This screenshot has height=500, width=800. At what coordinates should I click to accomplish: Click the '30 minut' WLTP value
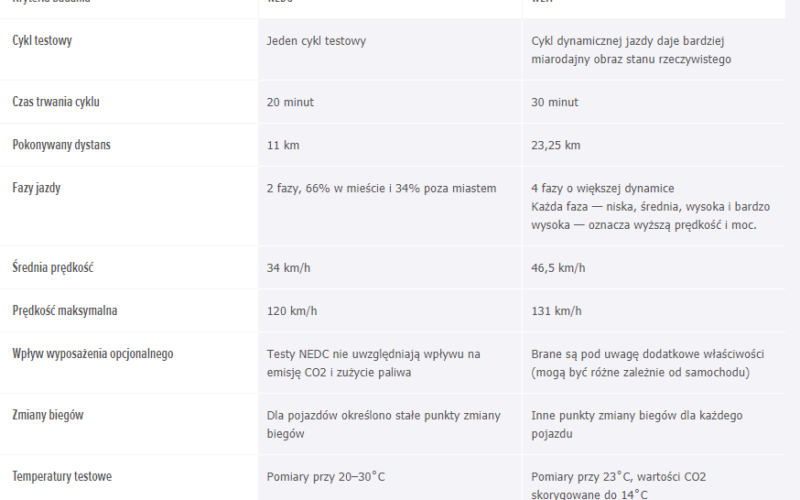tap(555, 102)
